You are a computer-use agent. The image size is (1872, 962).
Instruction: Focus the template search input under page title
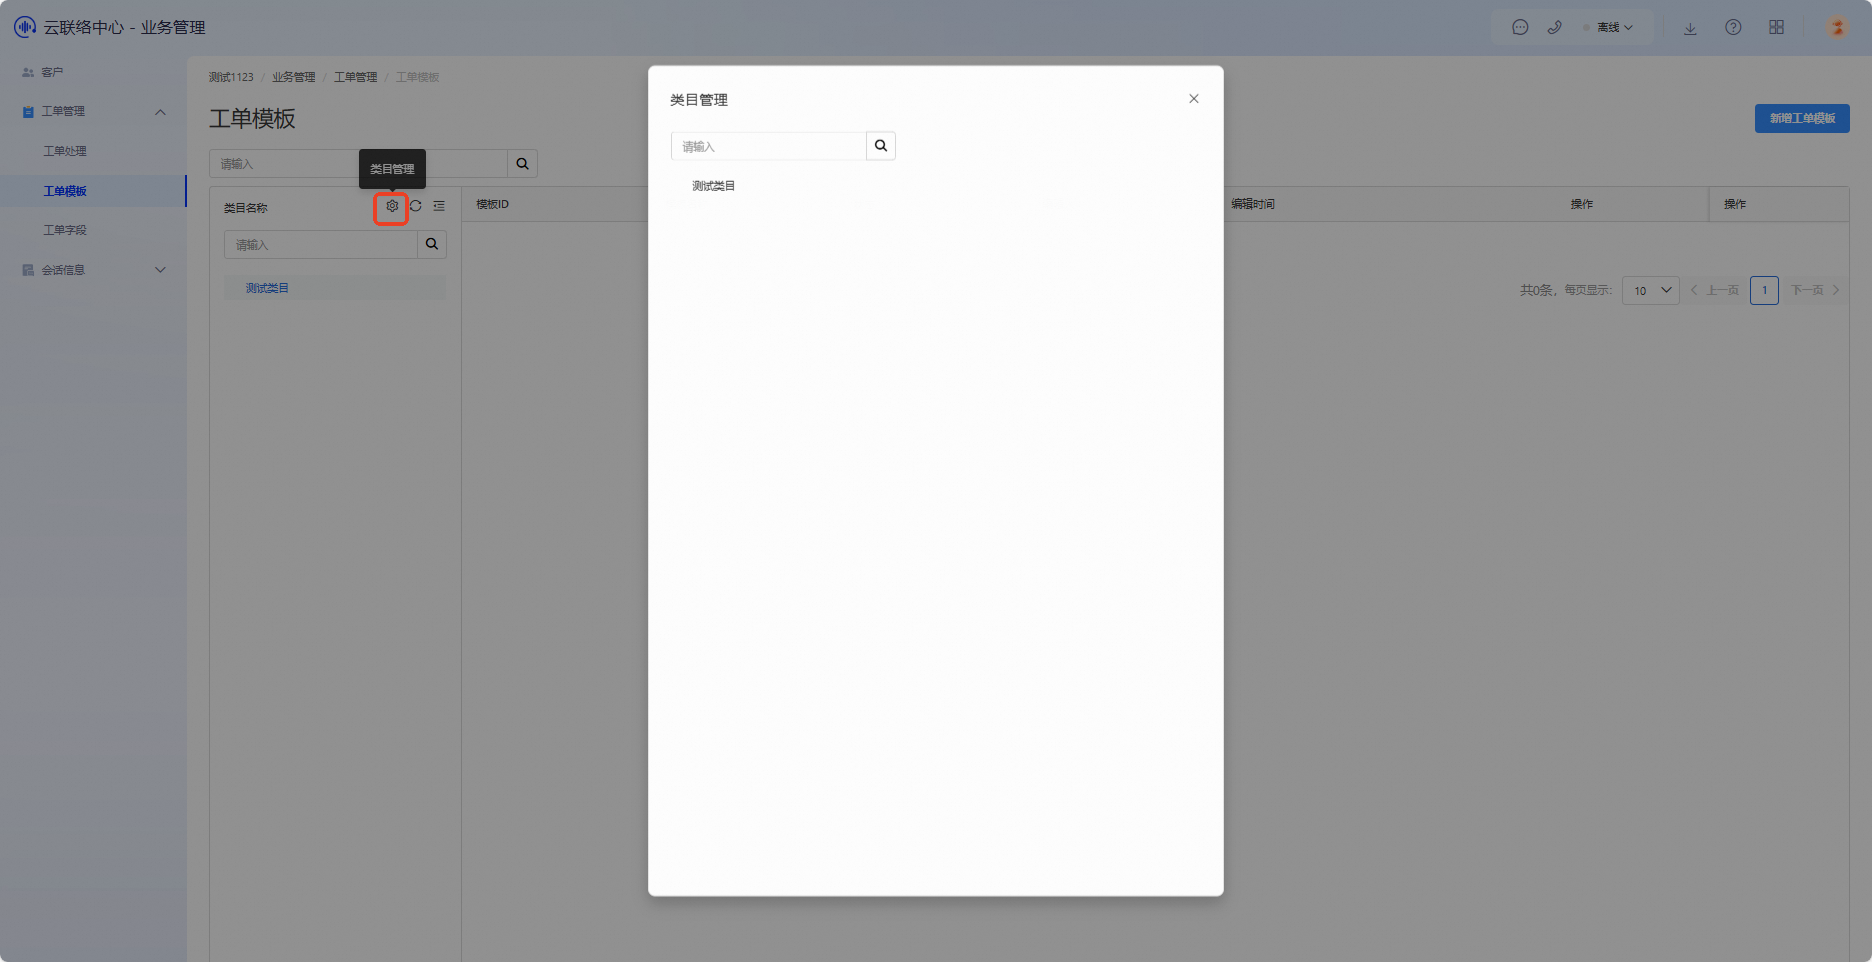click(358, 164)
